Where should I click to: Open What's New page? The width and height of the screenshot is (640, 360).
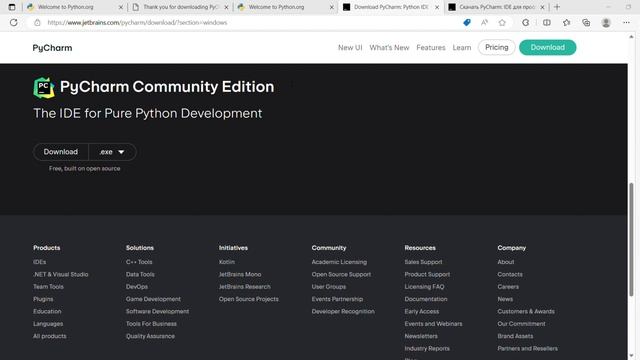tap(389, 47)
